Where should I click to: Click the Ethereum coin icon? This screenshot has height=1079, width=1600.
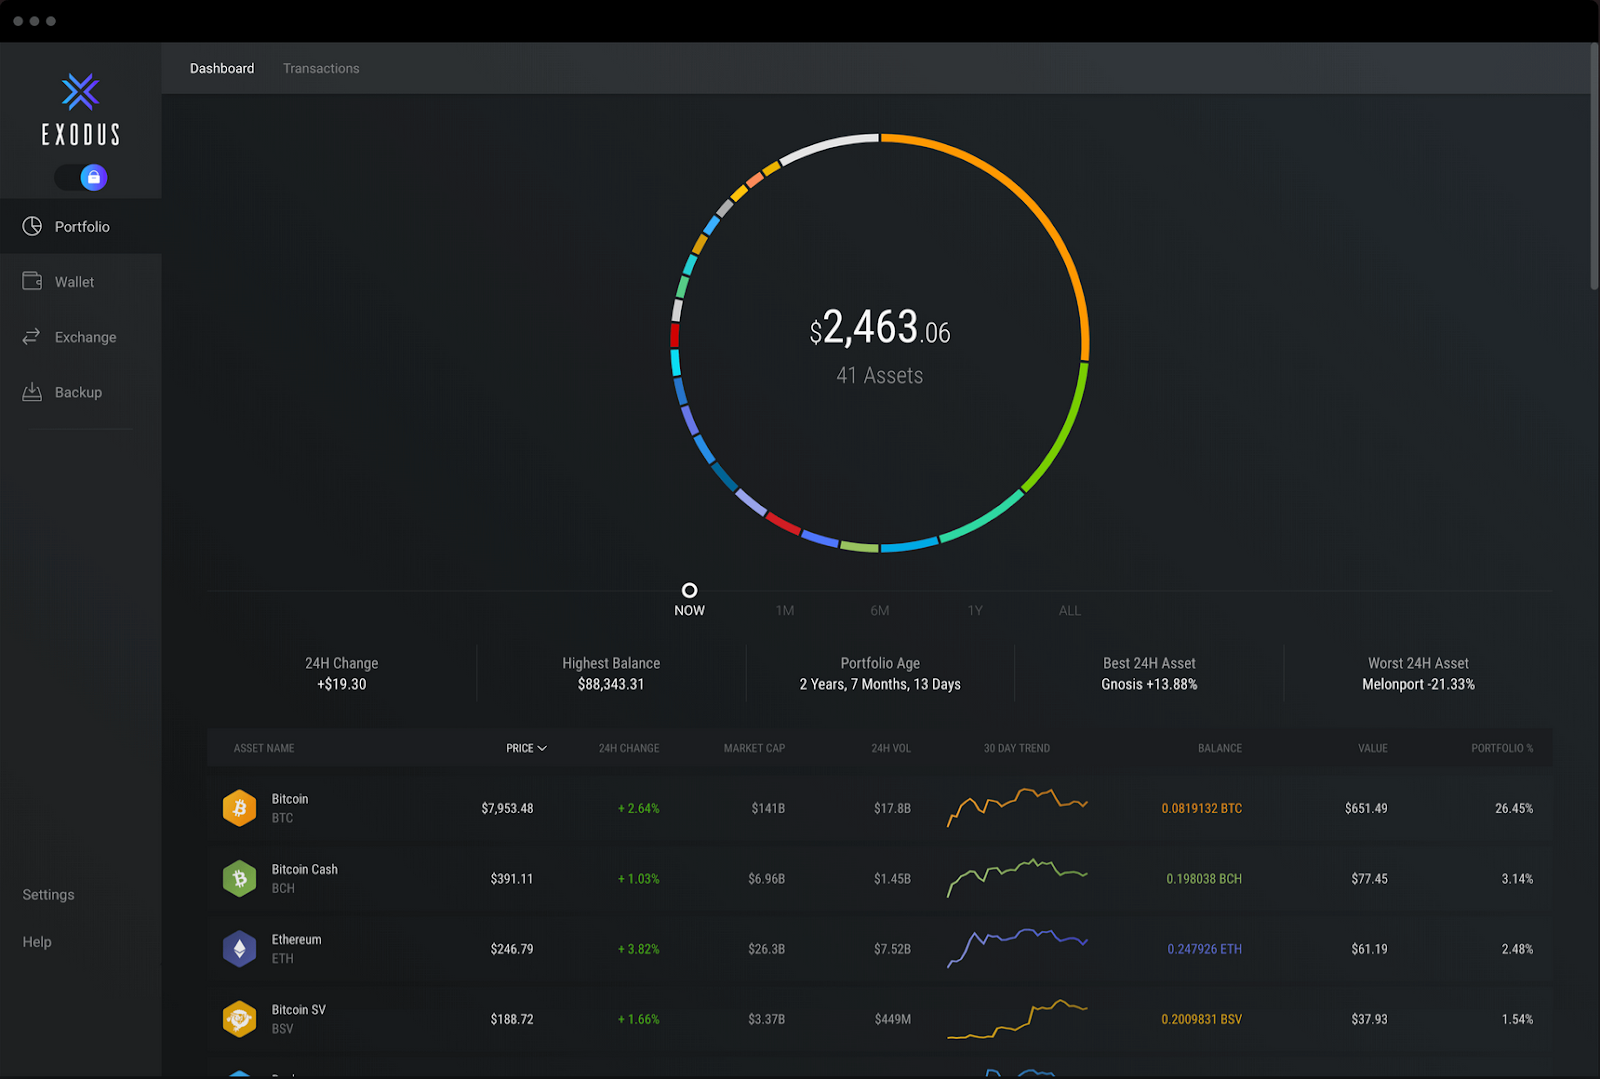pos(239,948)
